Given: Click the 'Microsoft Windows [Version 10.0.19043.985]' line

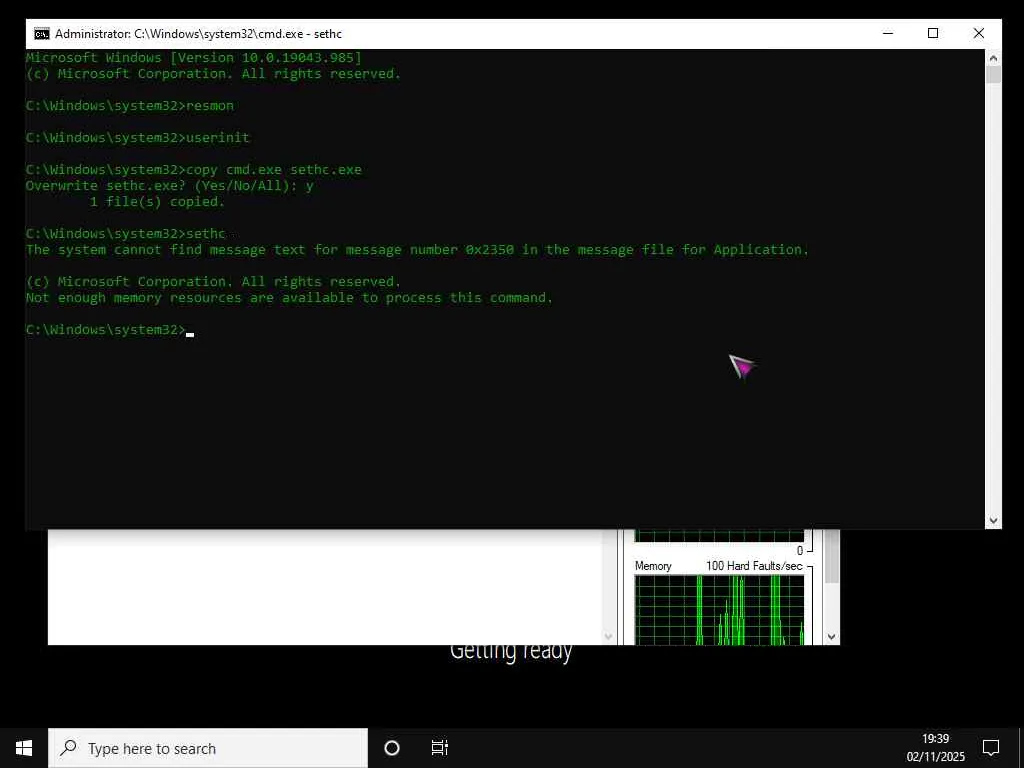Looking at the screenshot, I should [193, 57].
